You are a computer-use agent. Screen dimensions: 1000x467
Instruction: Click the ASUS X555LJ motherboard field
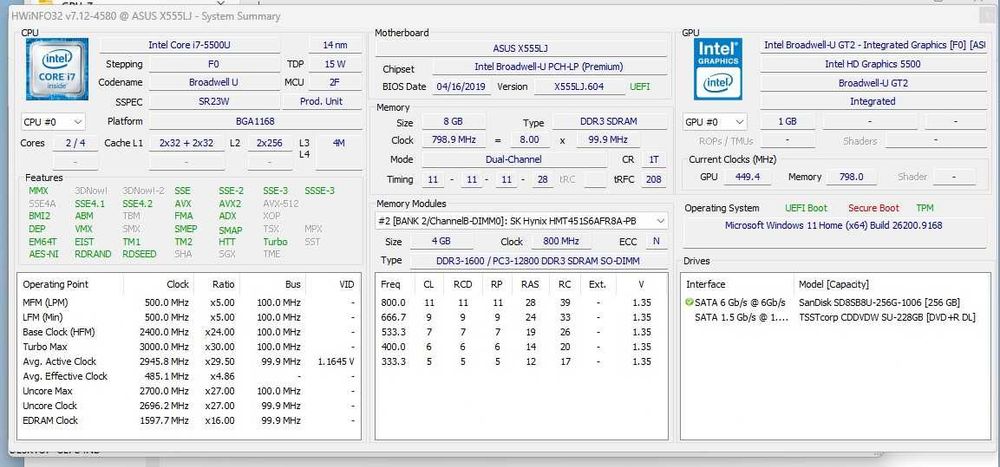click(521, 48)
